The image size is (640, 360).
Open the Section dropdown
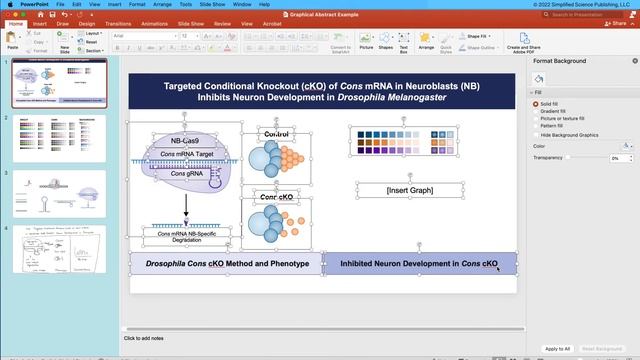(91, 51)
